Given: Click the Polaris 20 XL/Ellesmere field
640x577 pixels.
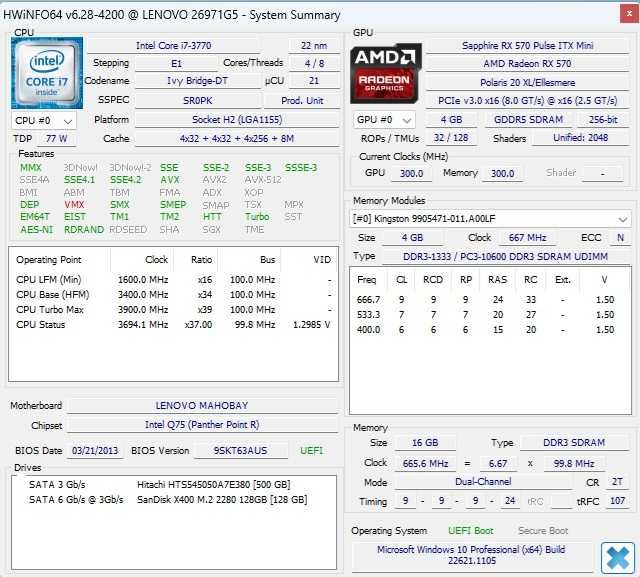Looking at the screenshot, I should coord(527,82).
